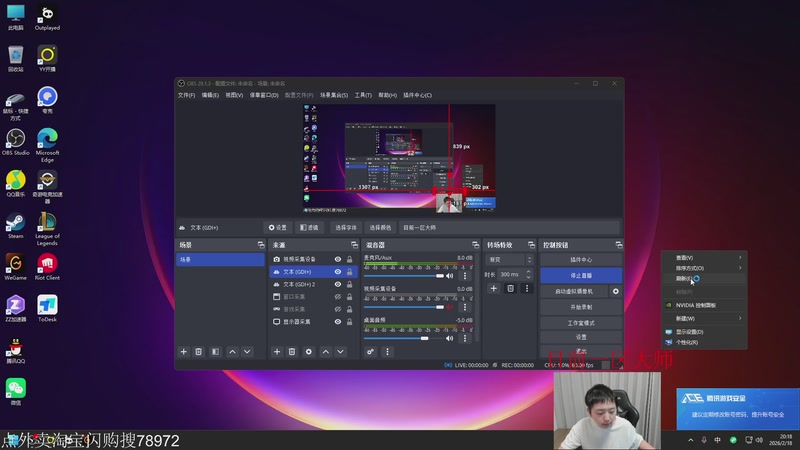
Task: Pop out the 混音器 dock using its float icon
Action: pyautogui.click(x=476, y=245)
